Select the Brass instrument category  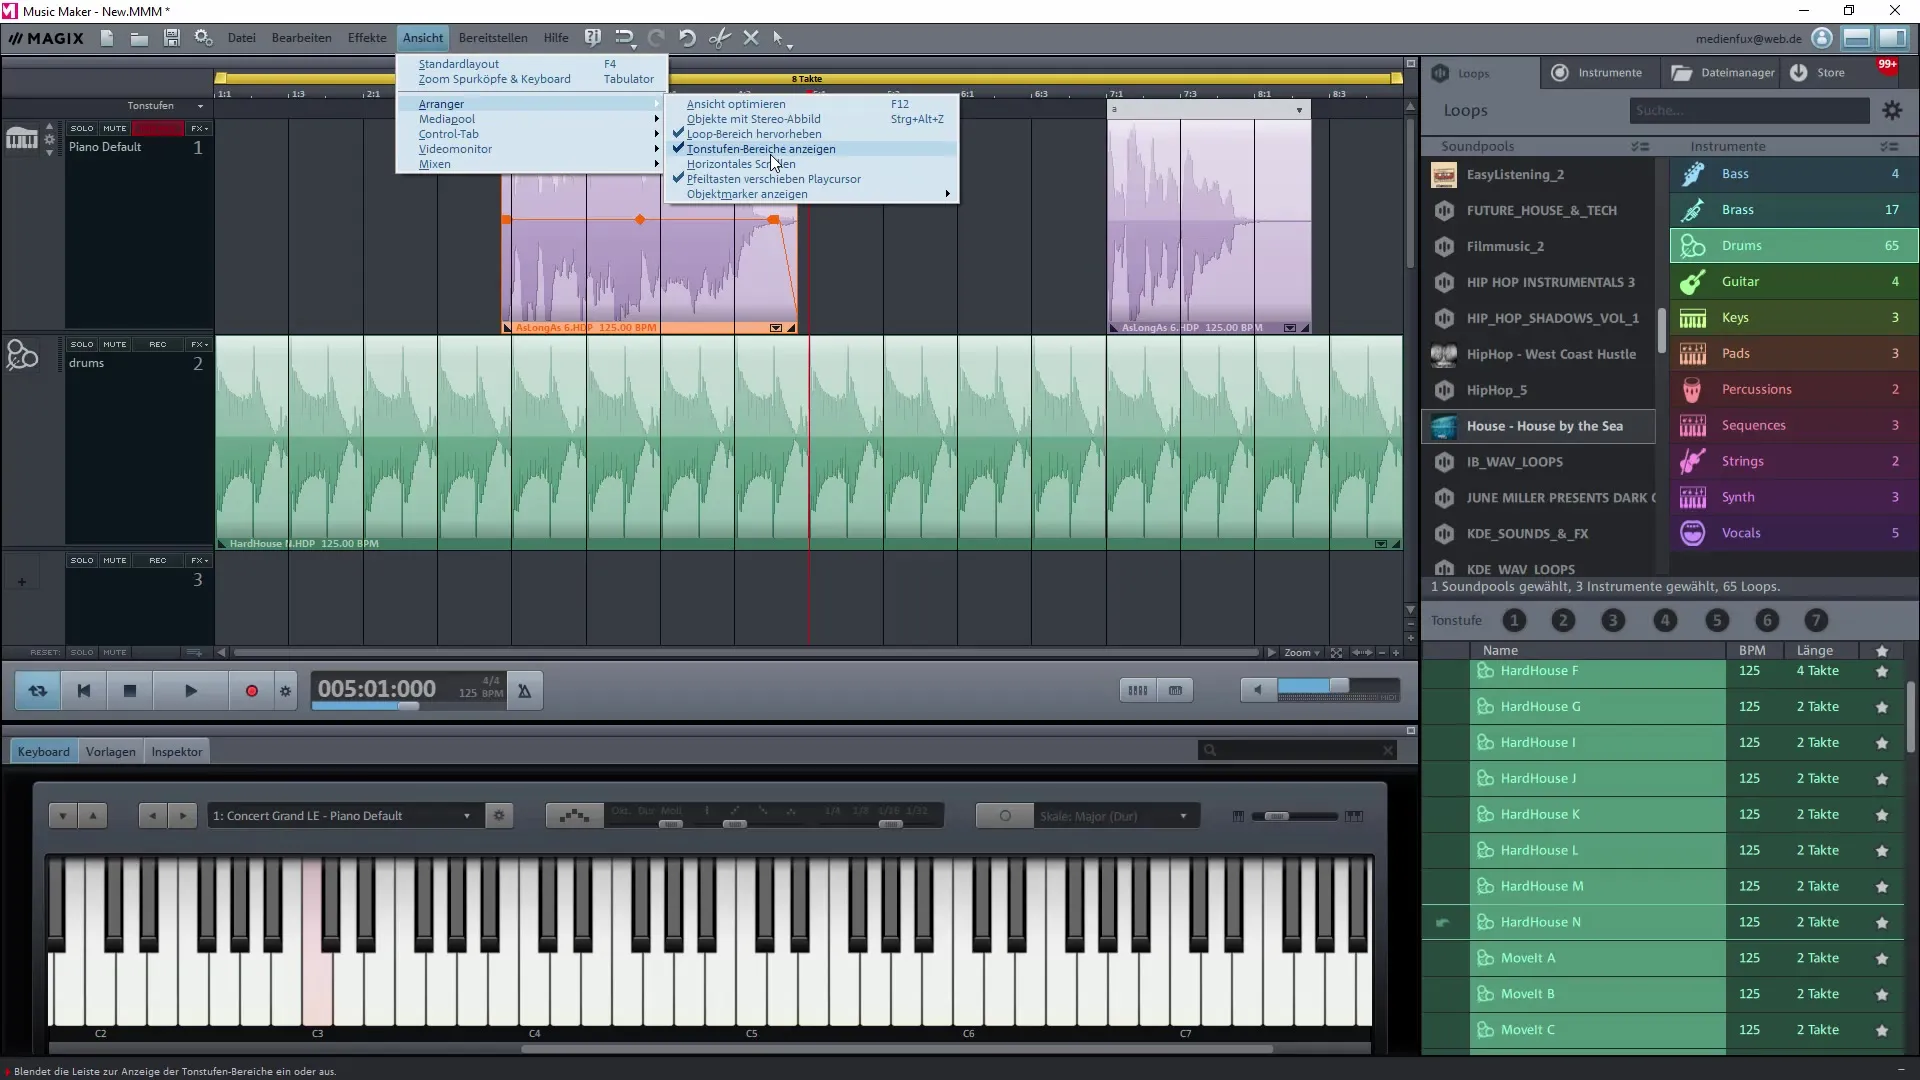(x=1794, y=210)
